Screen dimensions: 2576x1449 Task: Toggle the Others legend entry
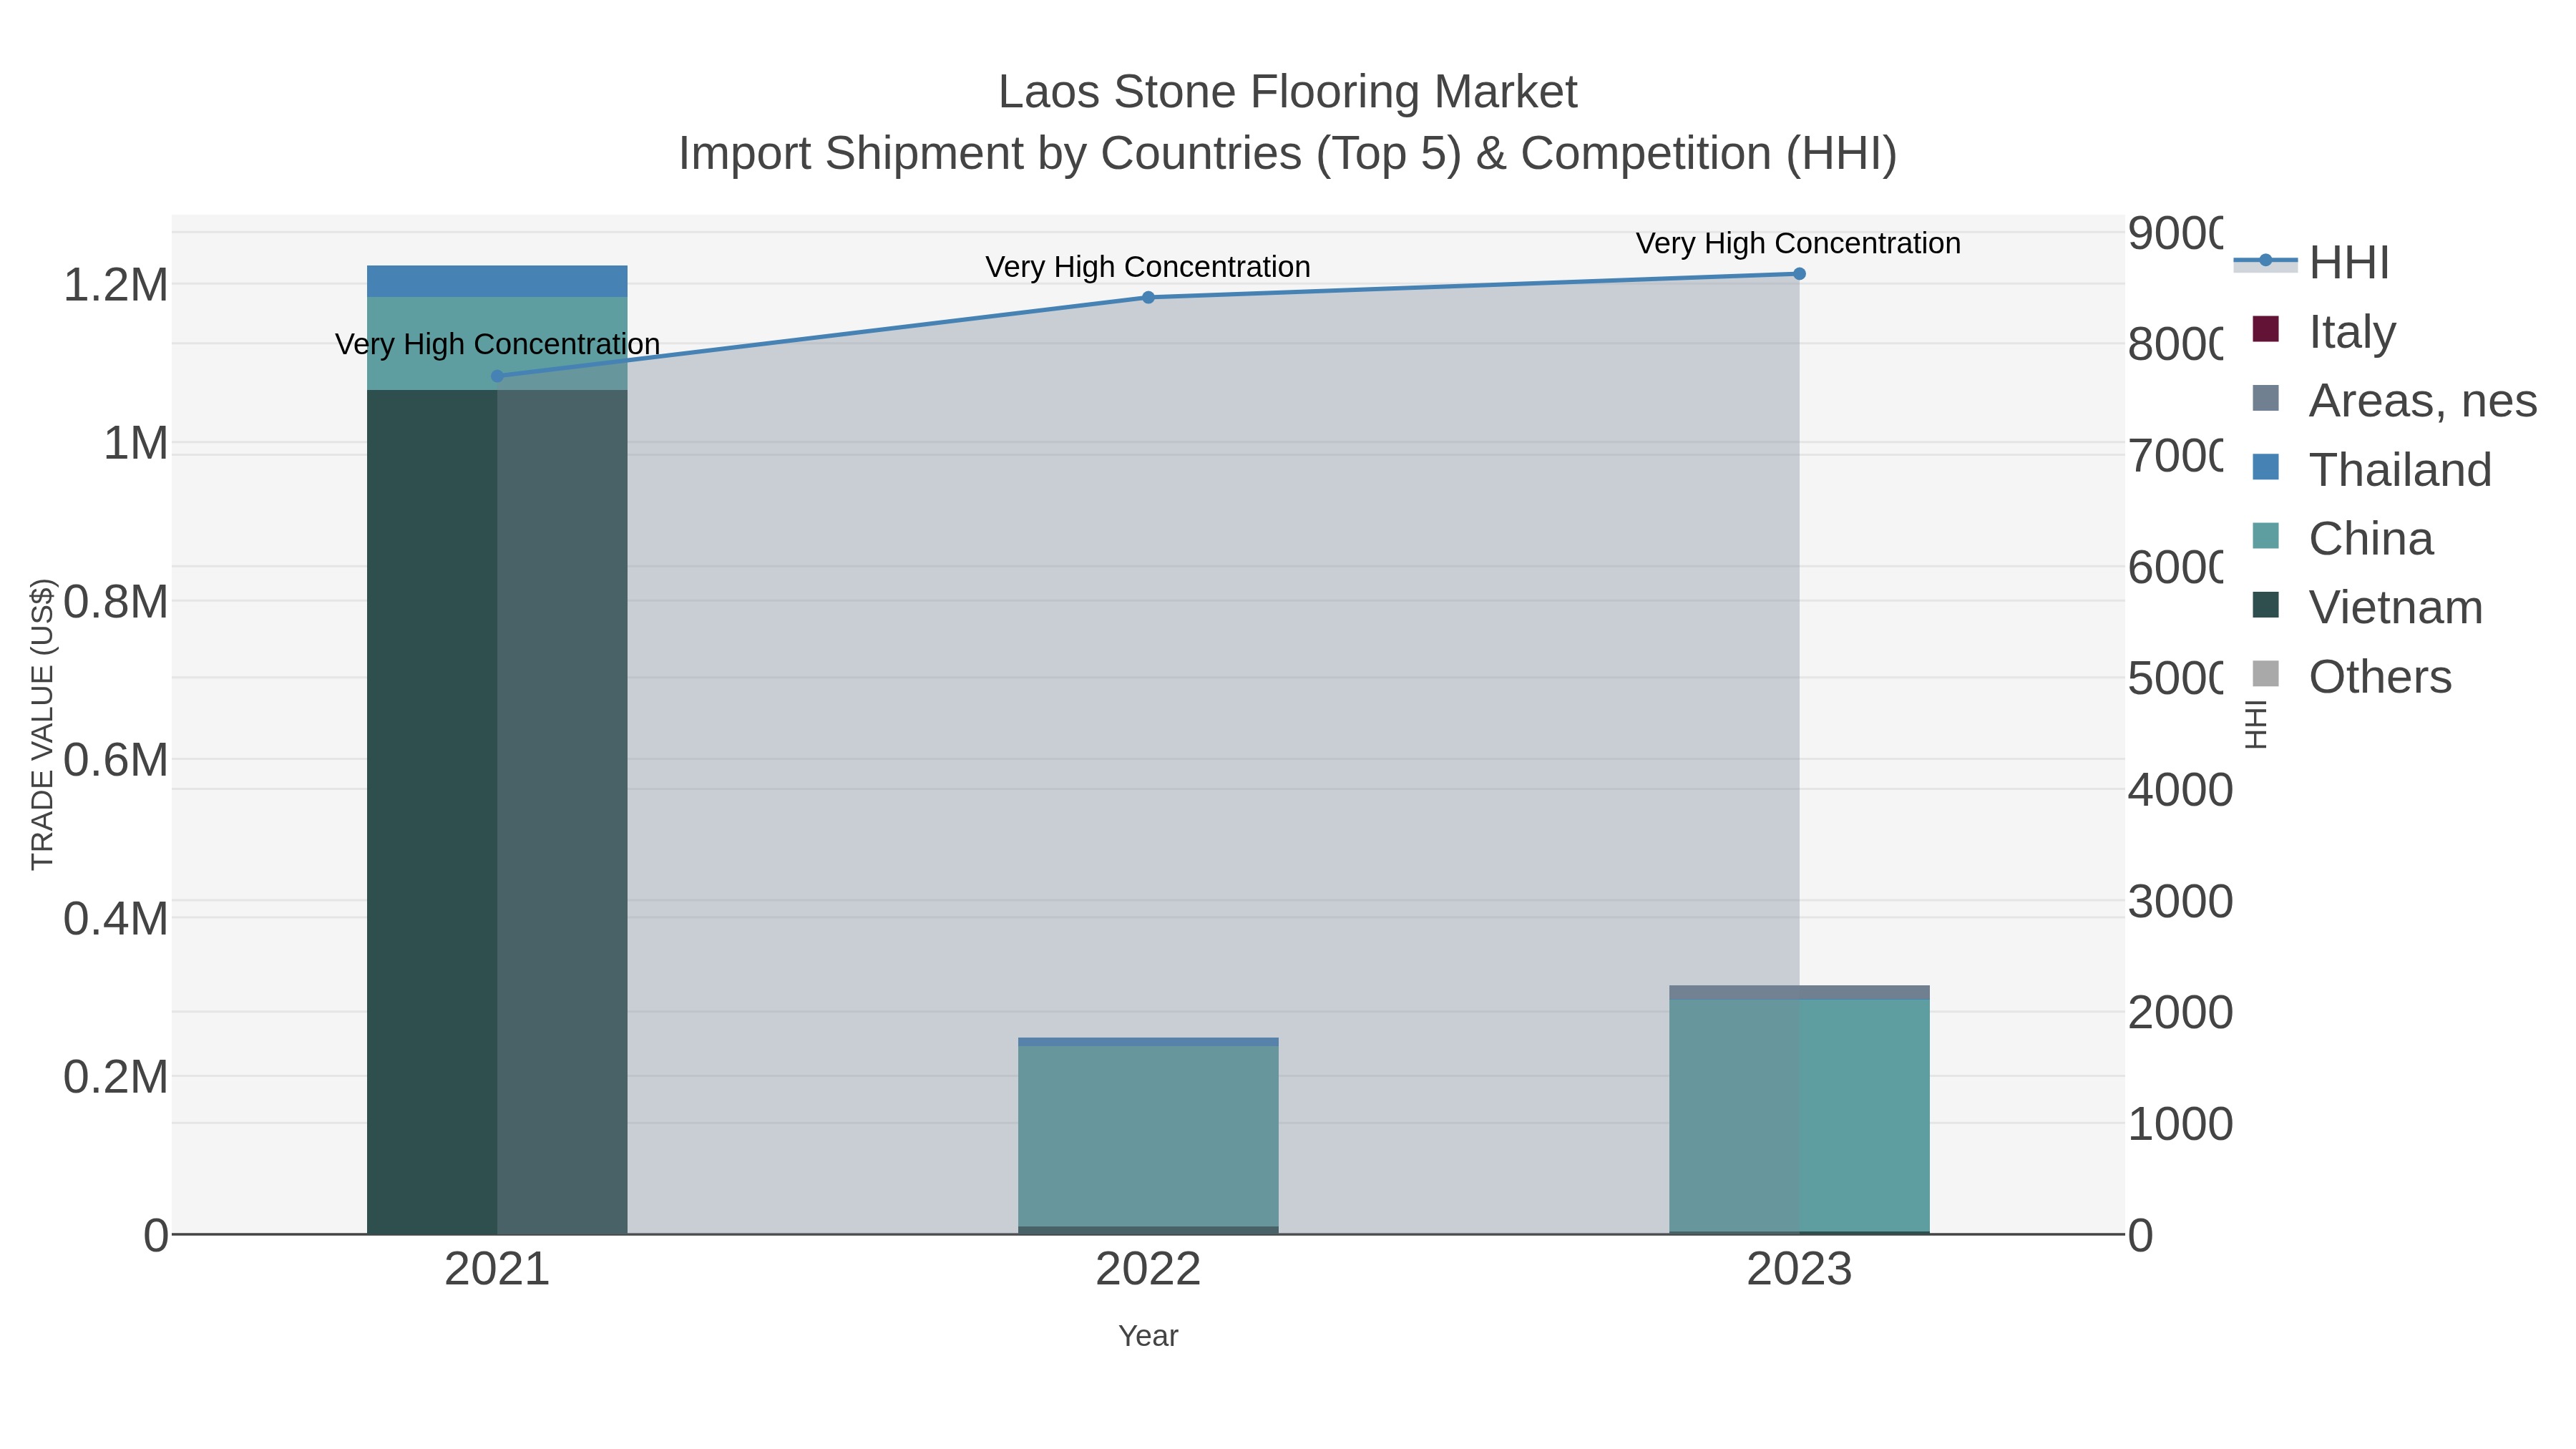[2351, 676]
